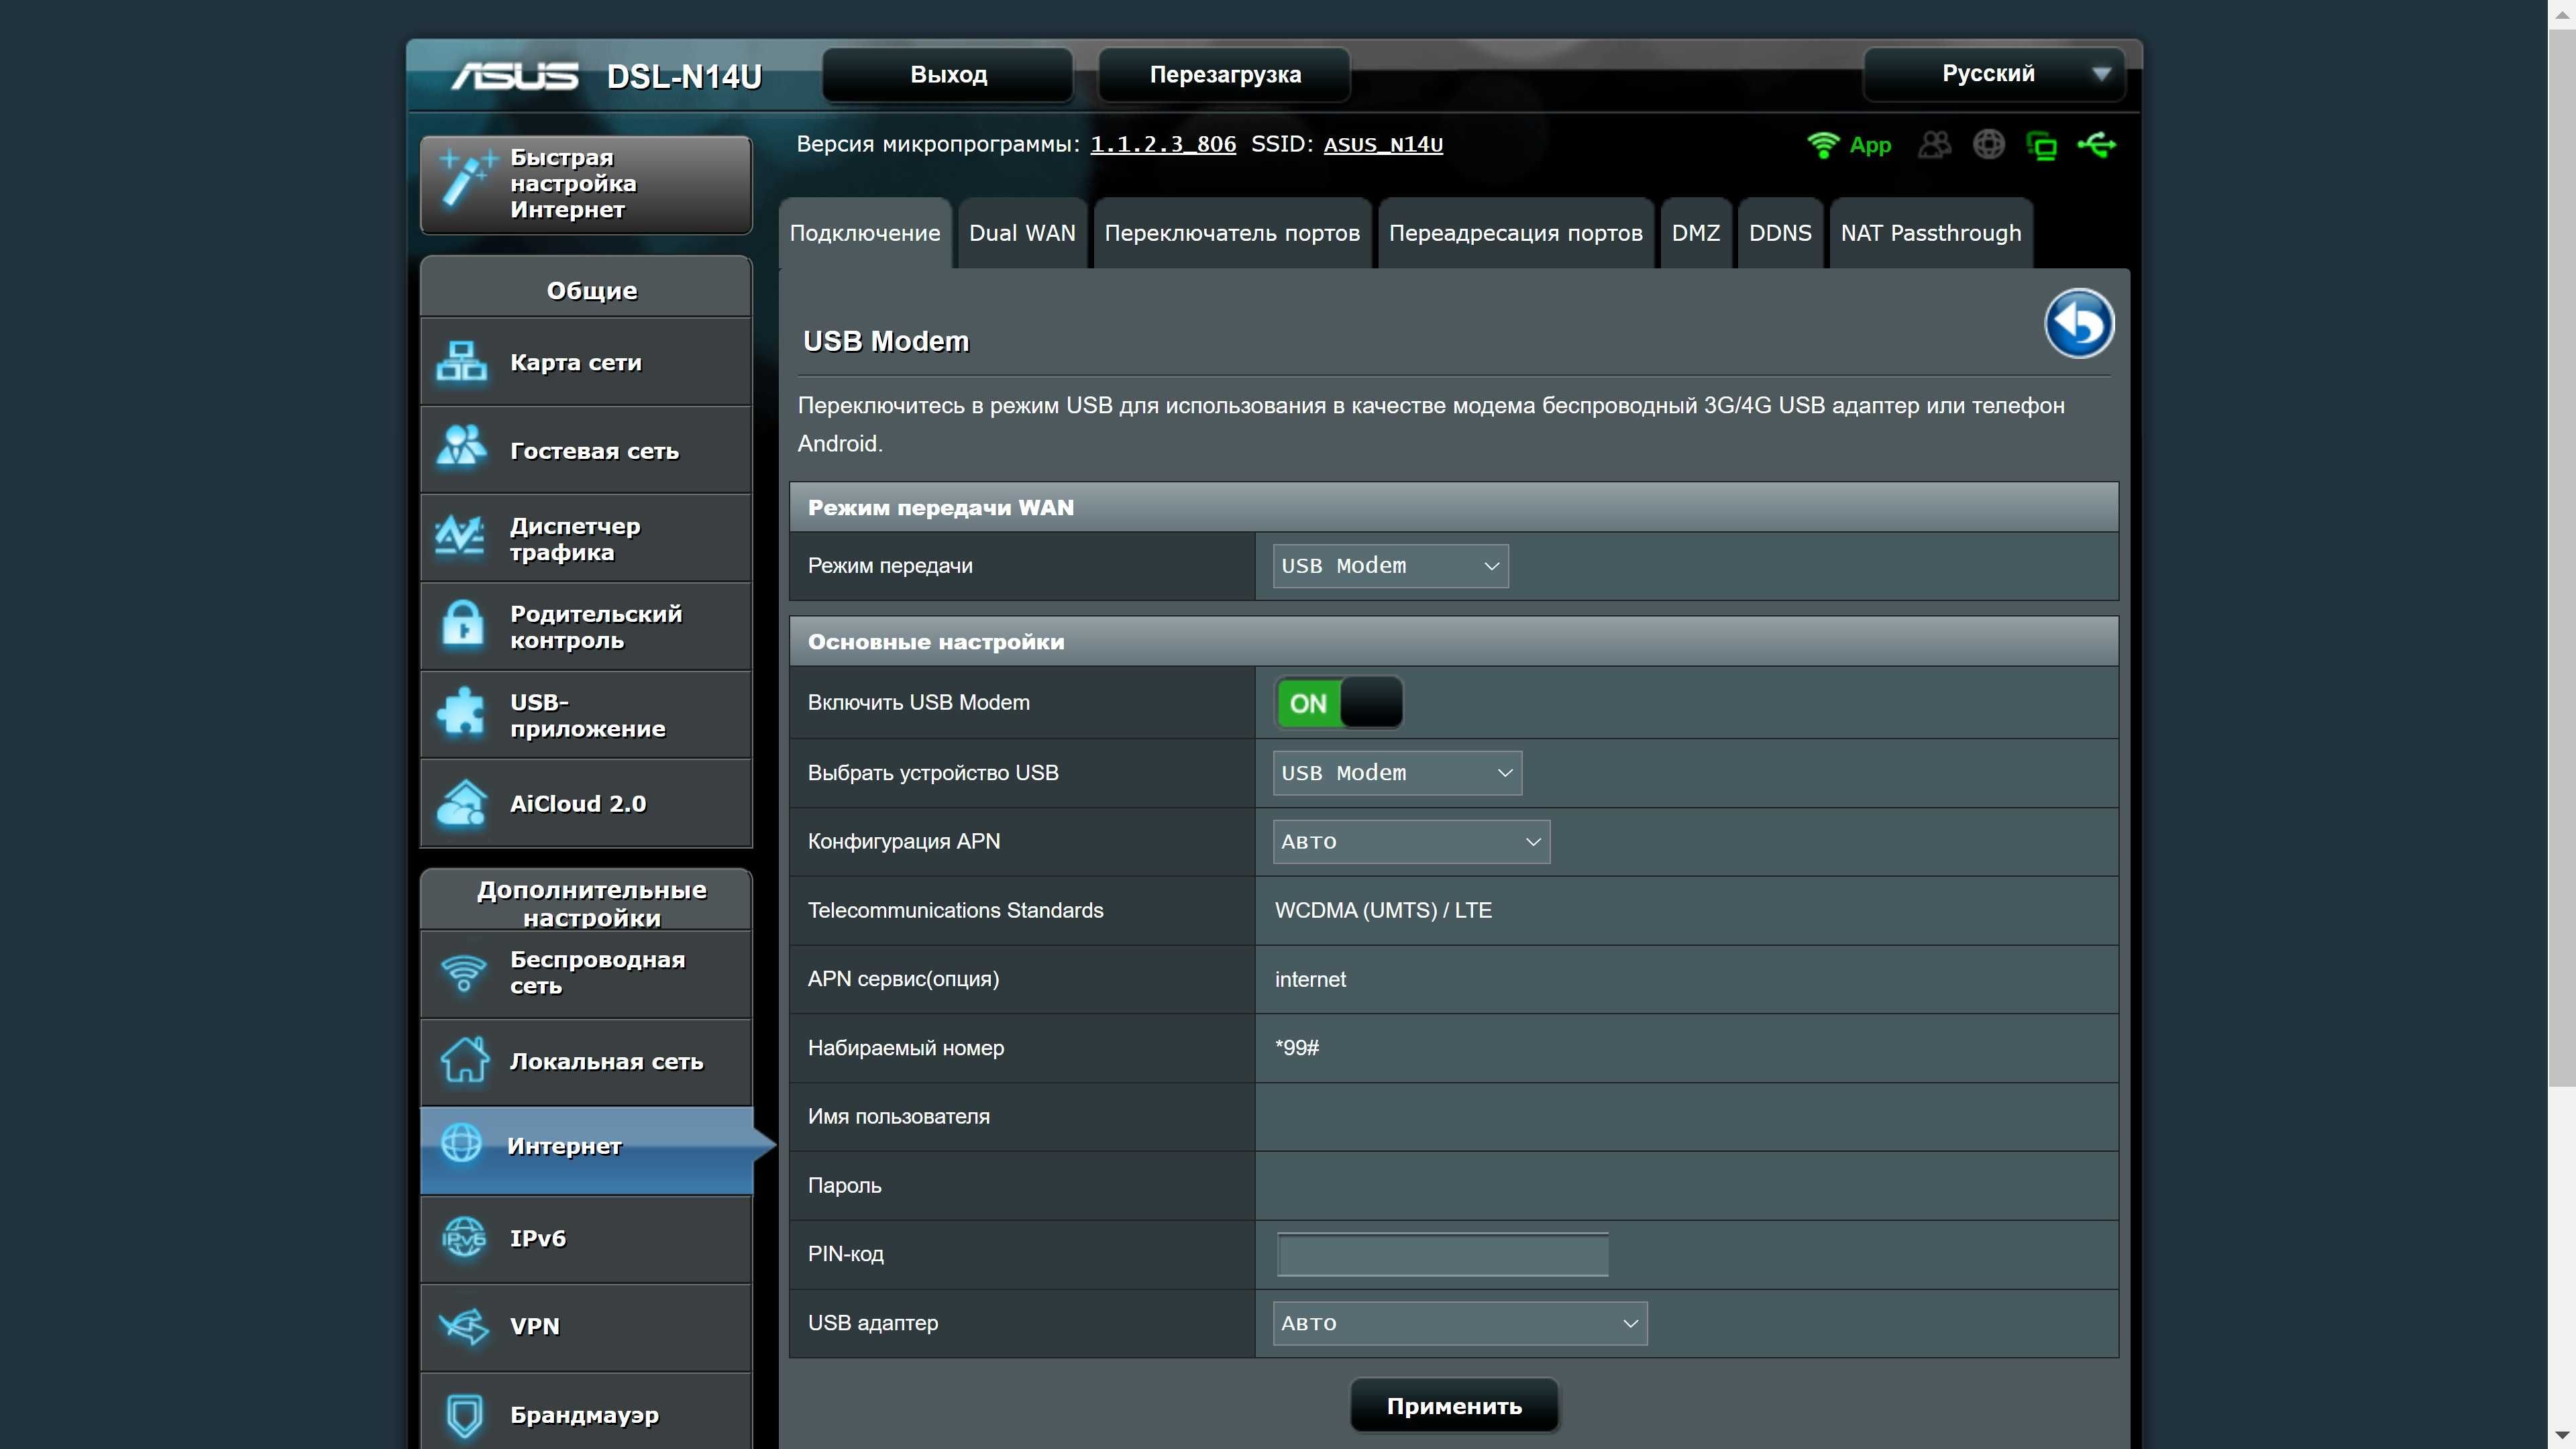Open the Родительский контроль menu item

pyautogui.click(x=586, y=627)
